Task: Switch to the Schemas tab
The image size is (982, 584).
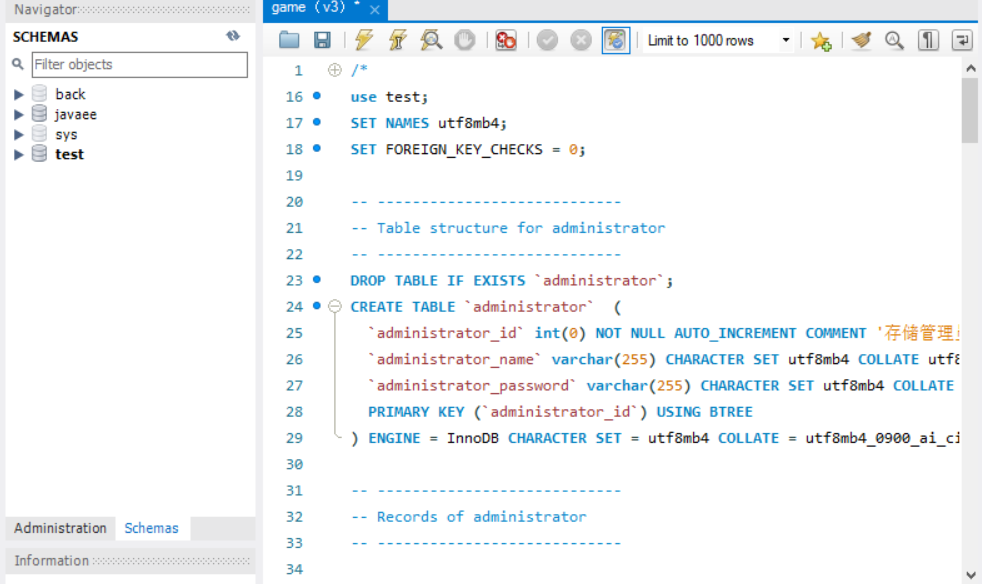Action: (x=152, y=528)
